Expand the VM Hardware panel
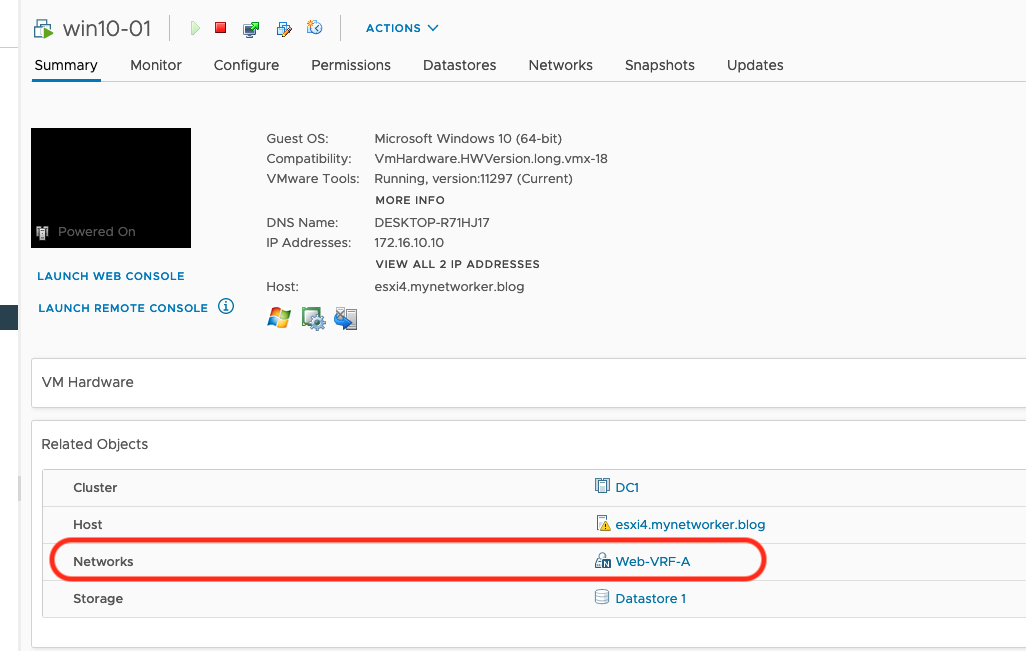This screenshot has width=1026, height=651. [x=88, y=382]
